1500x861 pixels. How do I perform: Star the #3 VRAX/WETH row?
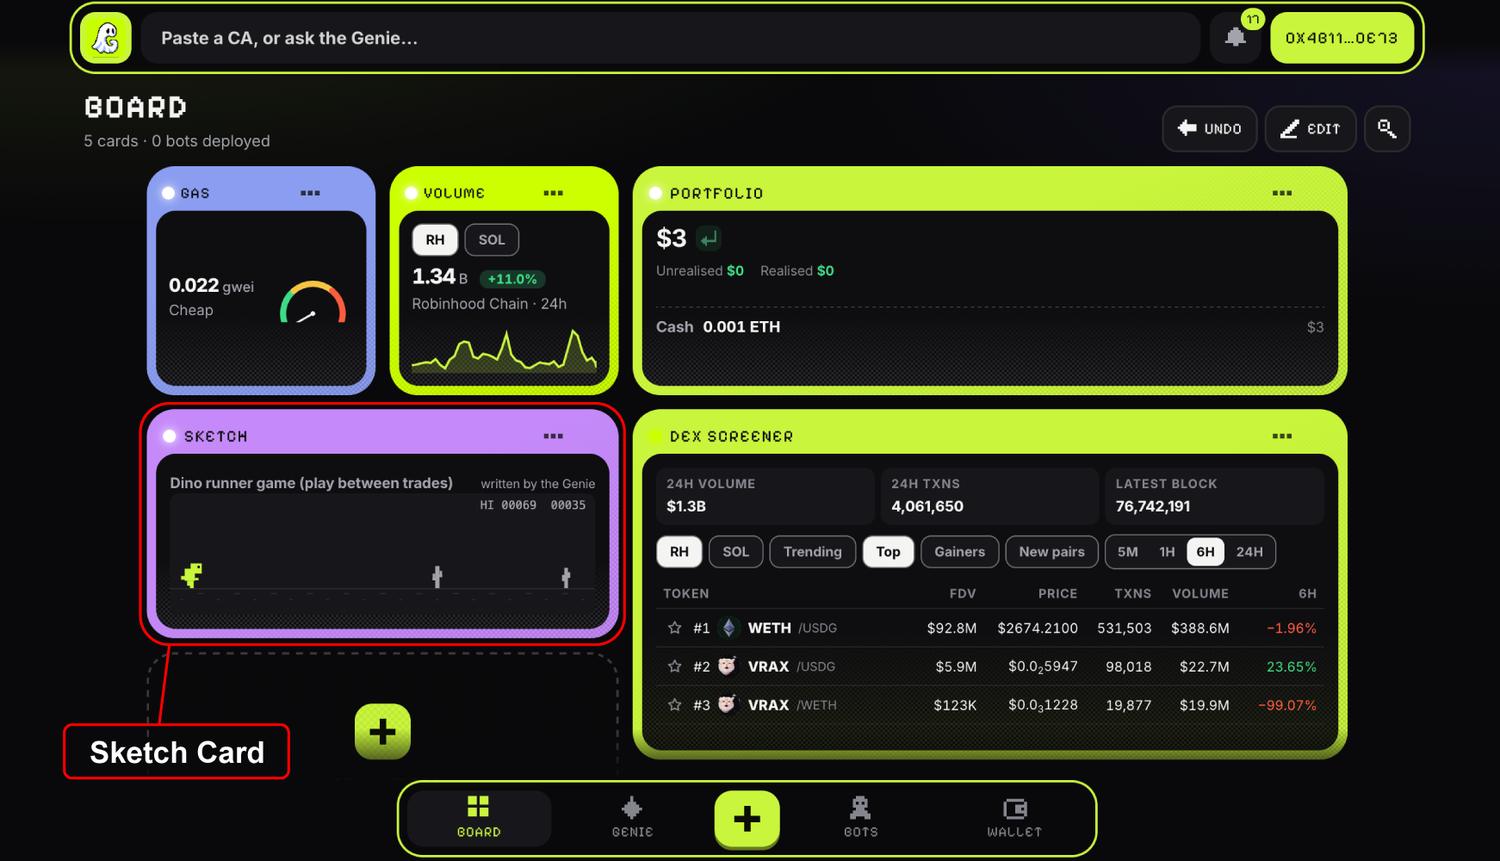675,705
